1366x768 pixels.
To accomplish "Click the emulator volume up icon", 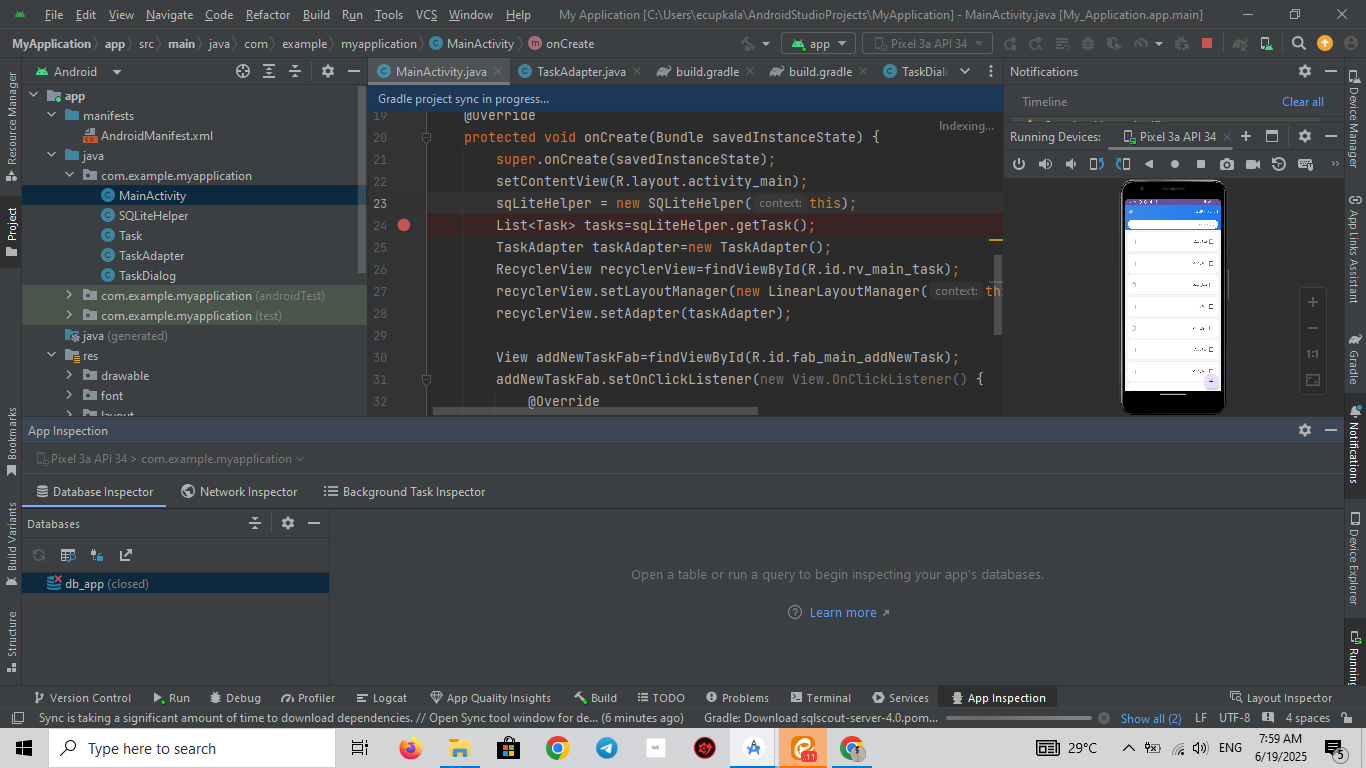I will click(1045, 164).
